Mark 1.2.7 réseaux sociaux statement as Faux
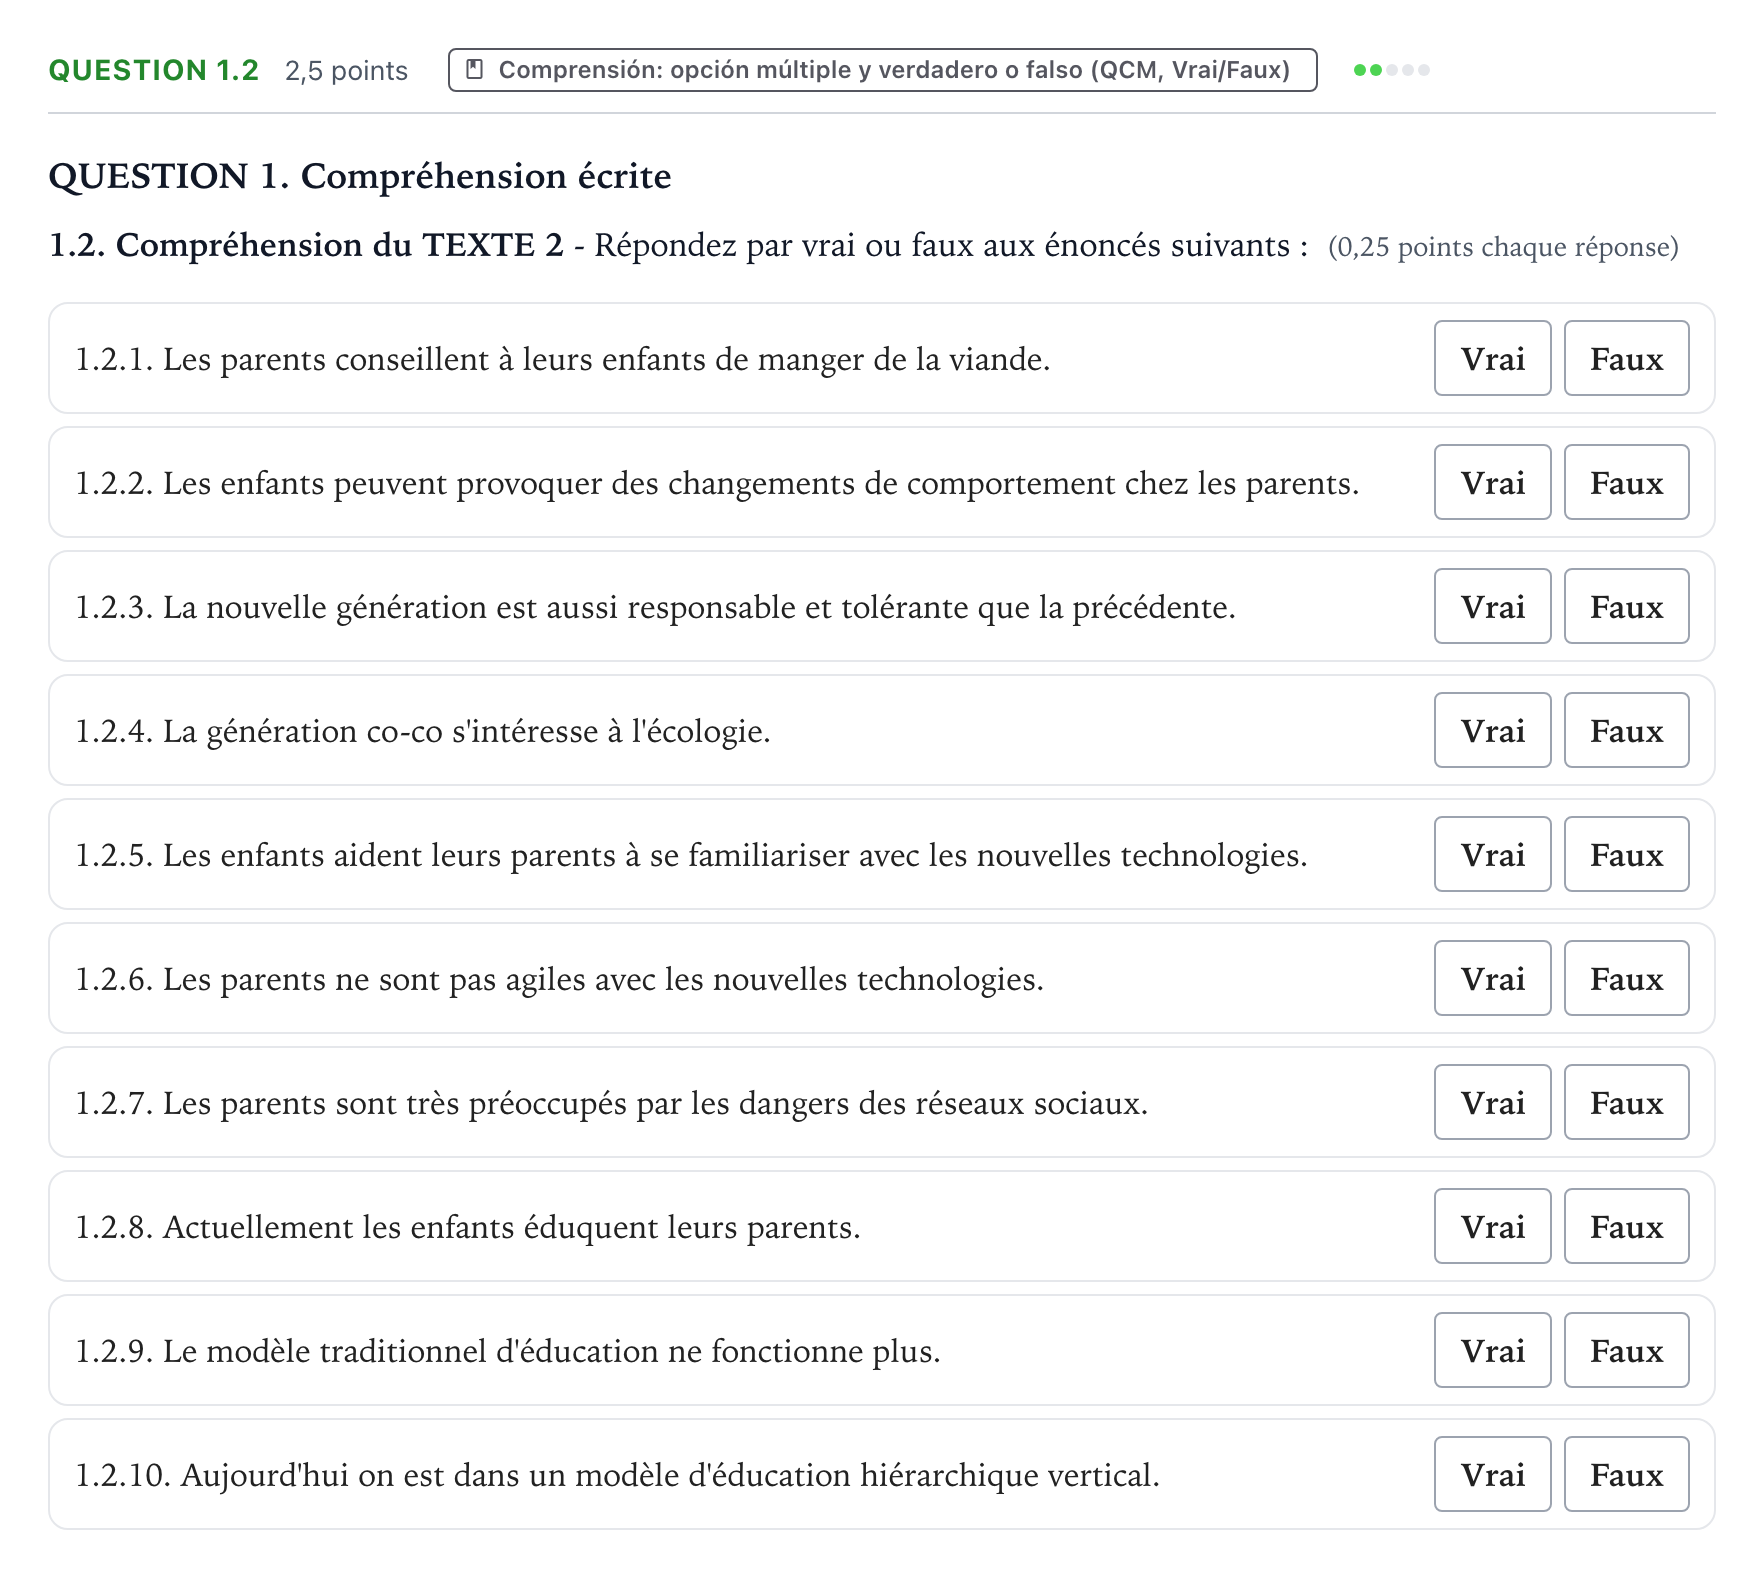Viewport: 1764px width, 1578px height. point(1626,1102)
